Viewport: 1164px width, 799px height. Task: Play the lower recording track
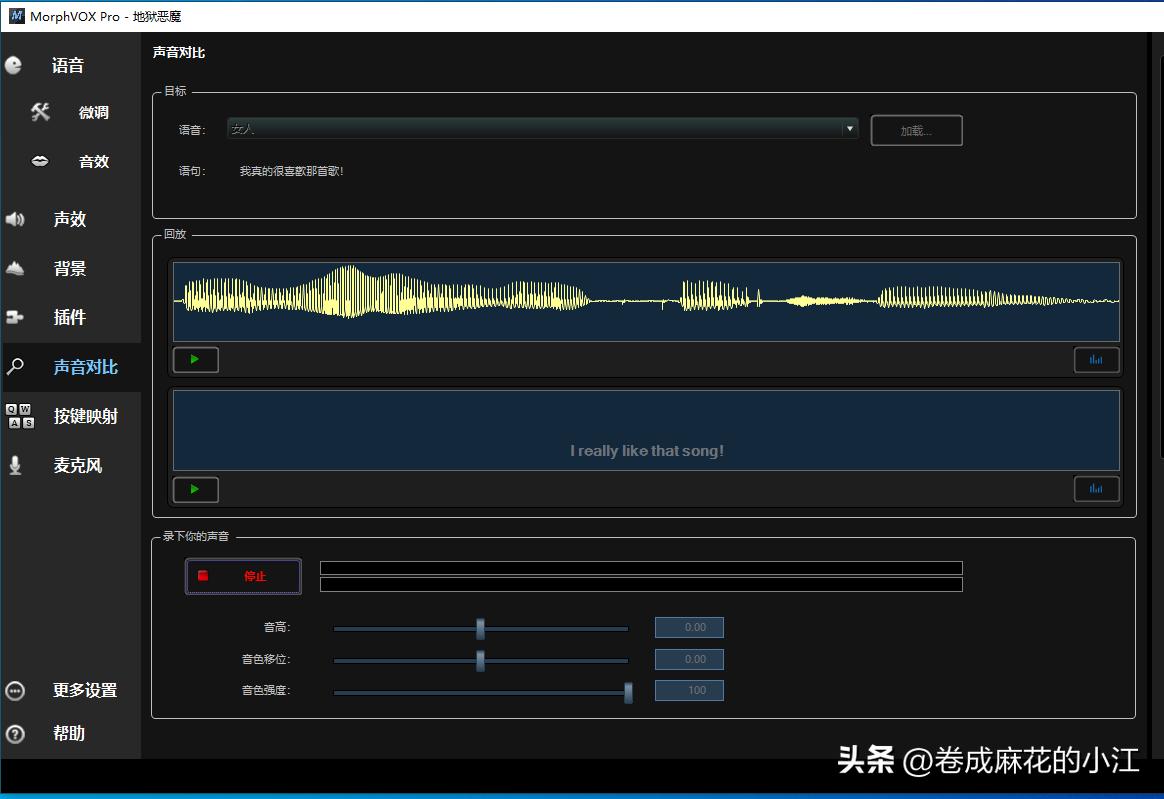[195, 489]
